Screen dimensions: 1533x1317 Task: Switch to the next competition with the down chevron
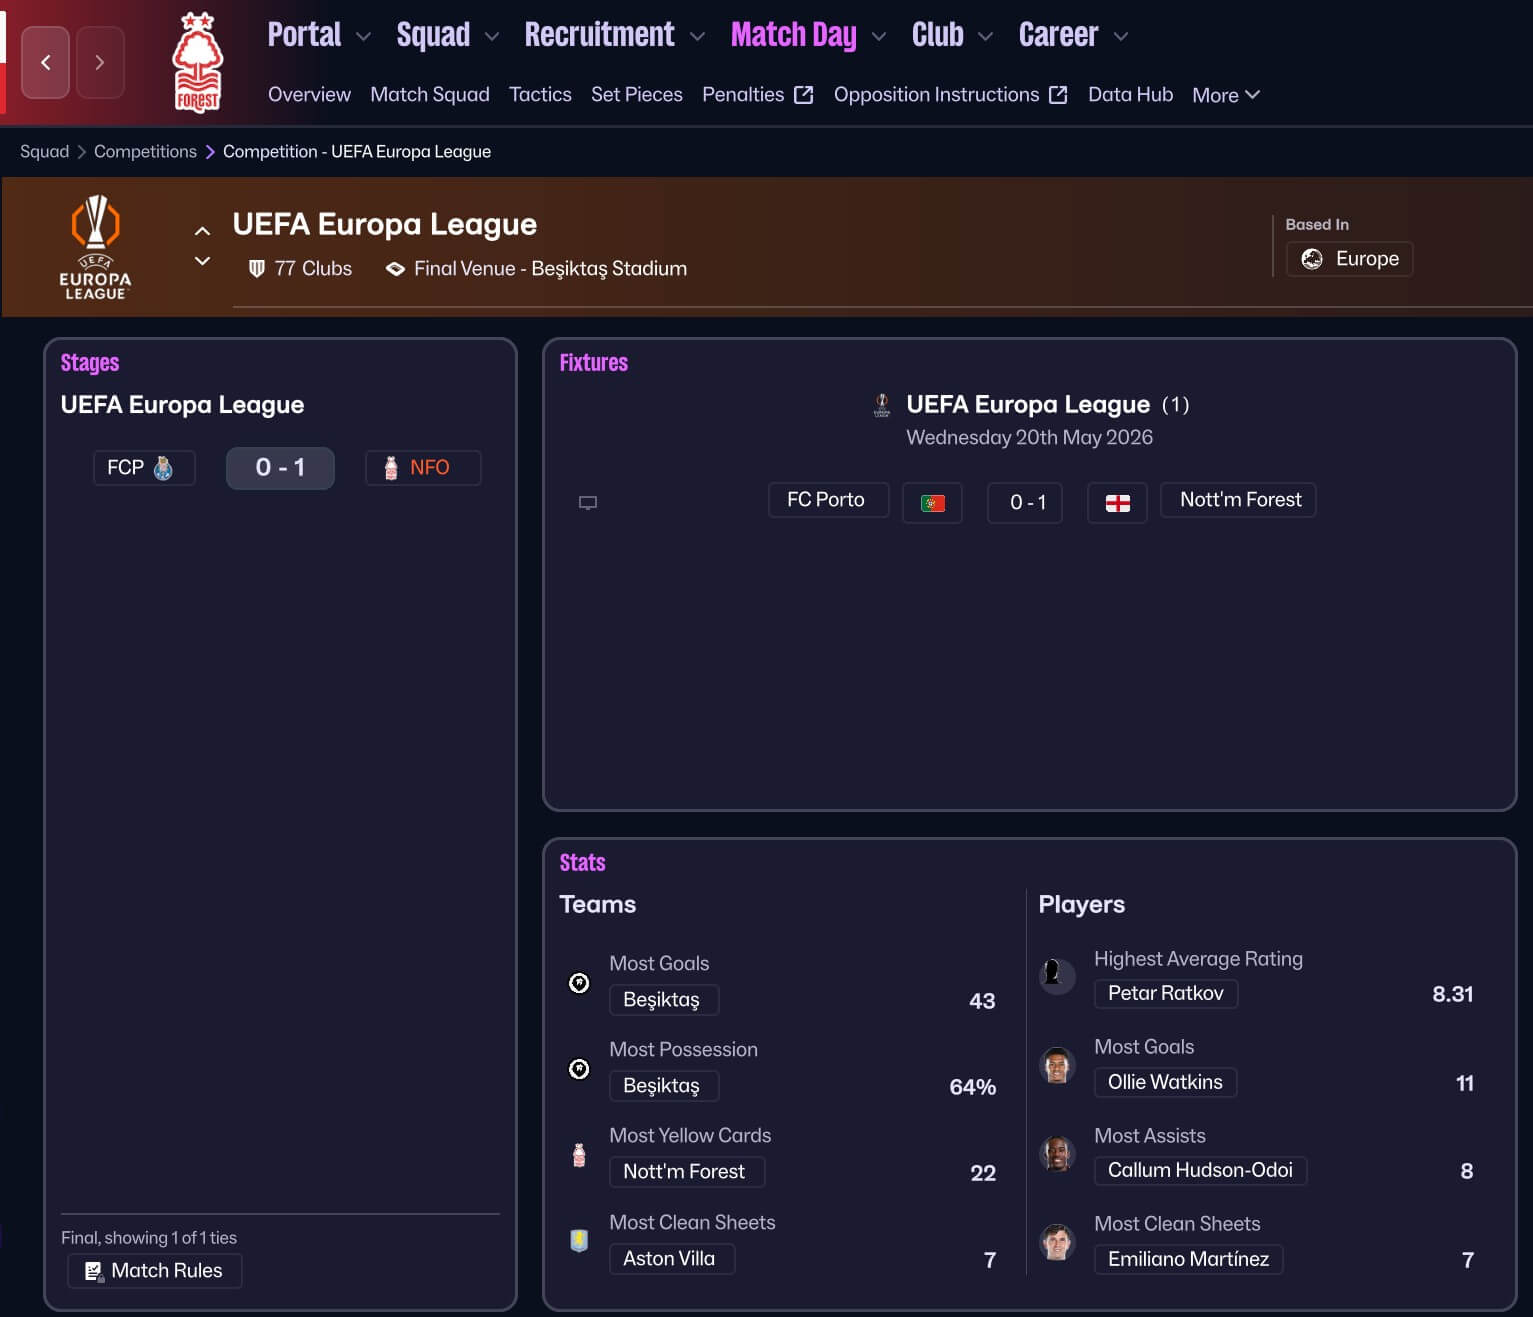(202, 261)
